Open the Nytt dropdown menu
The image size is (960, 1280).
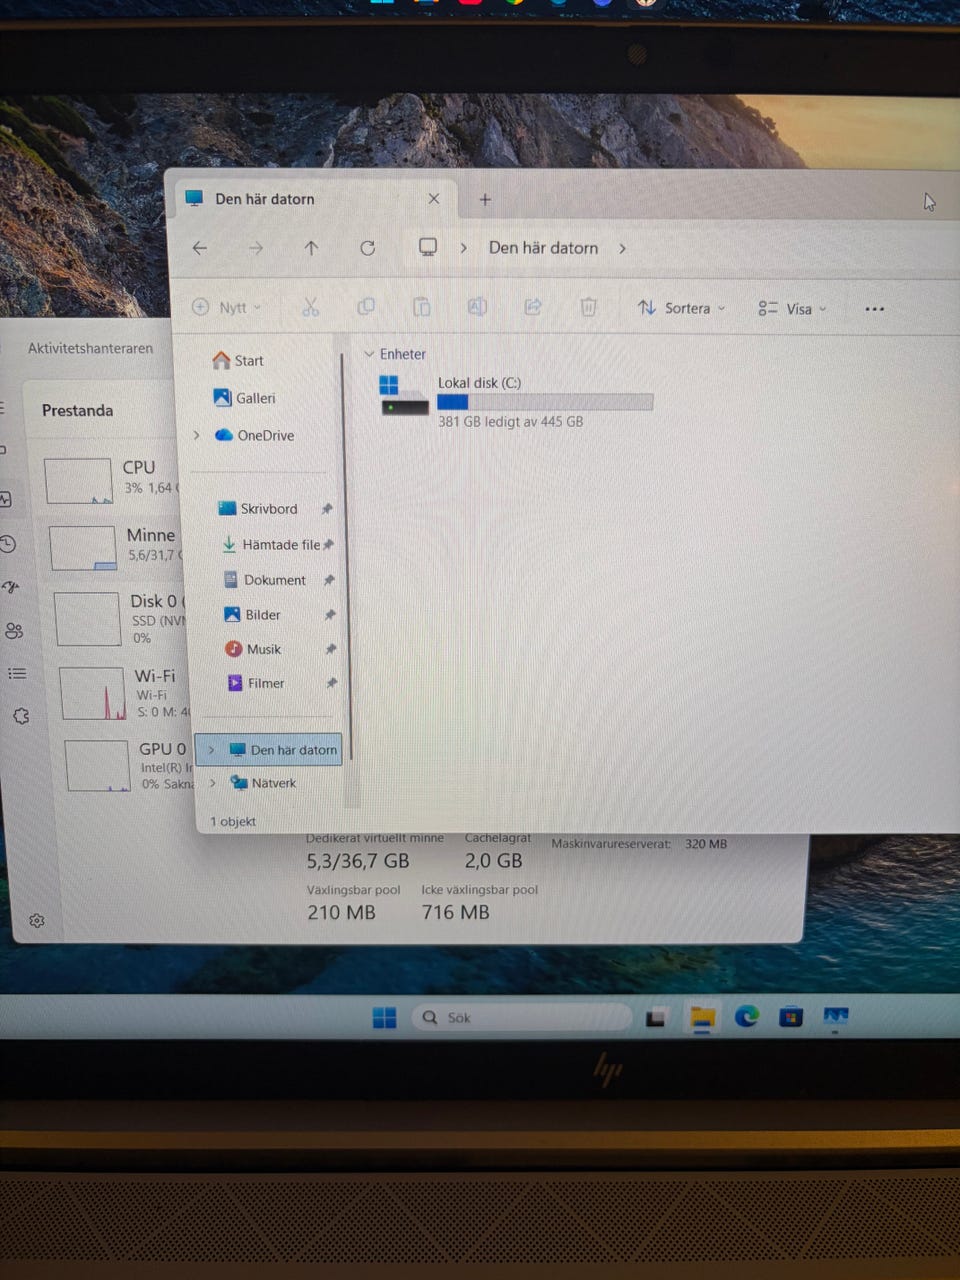point(227,307)
